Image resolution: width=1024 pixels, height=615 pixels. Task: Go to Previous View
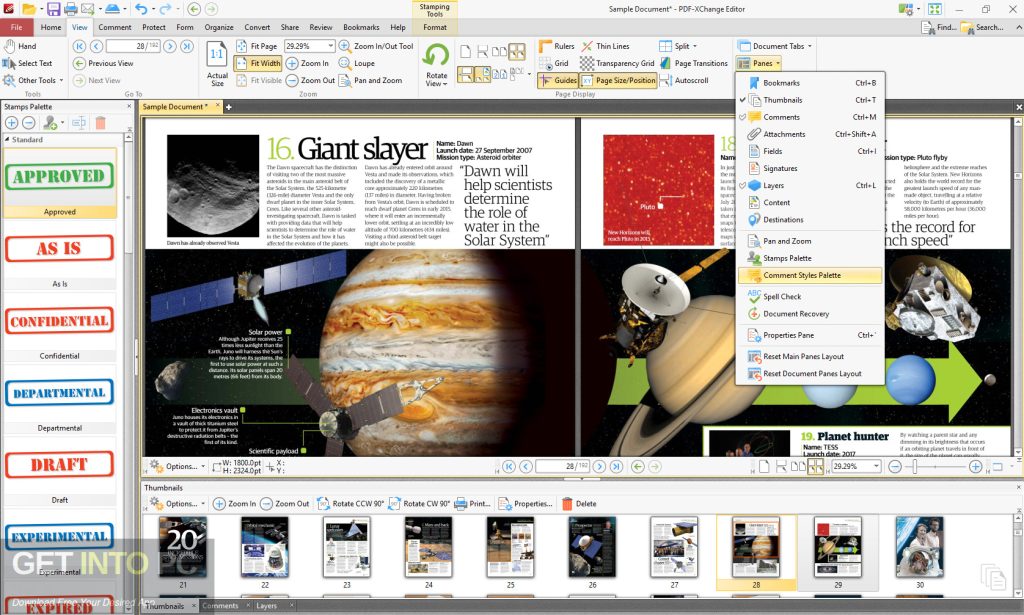pyautogui.click(x=103, y=63)
